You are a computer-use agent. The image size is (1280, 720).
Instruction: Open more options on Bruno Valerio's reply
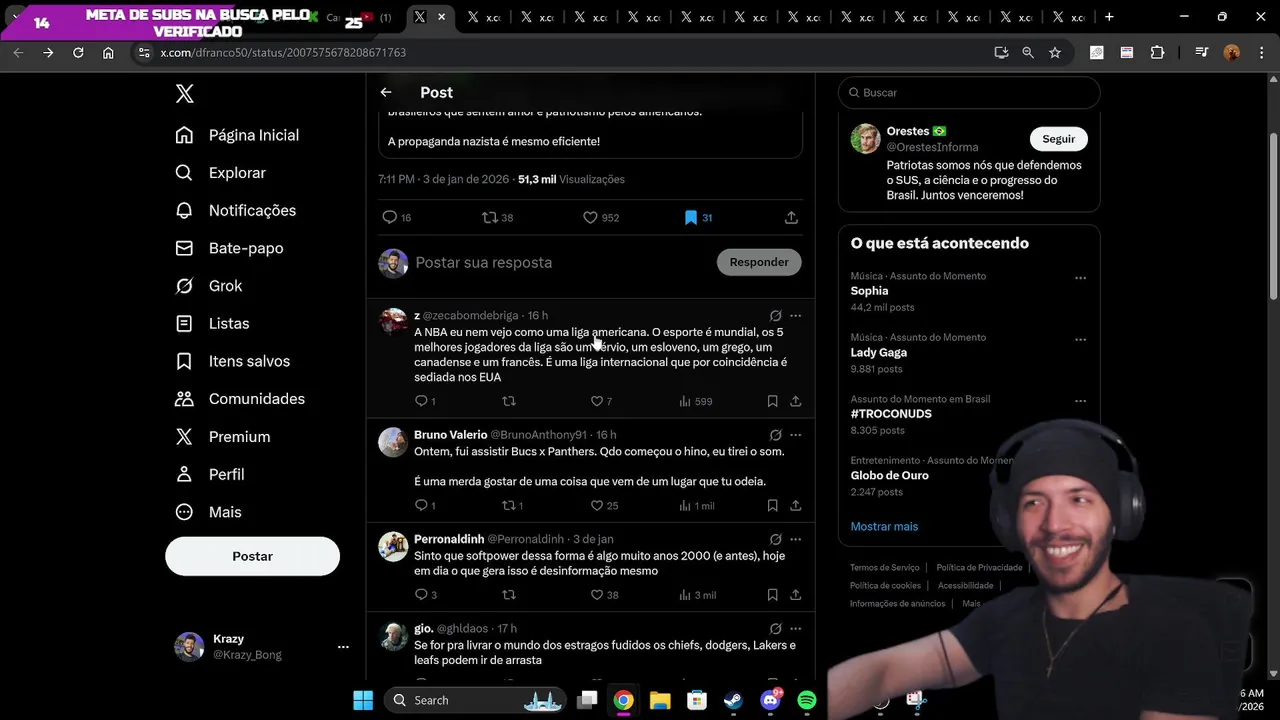(x=795, y=435)
